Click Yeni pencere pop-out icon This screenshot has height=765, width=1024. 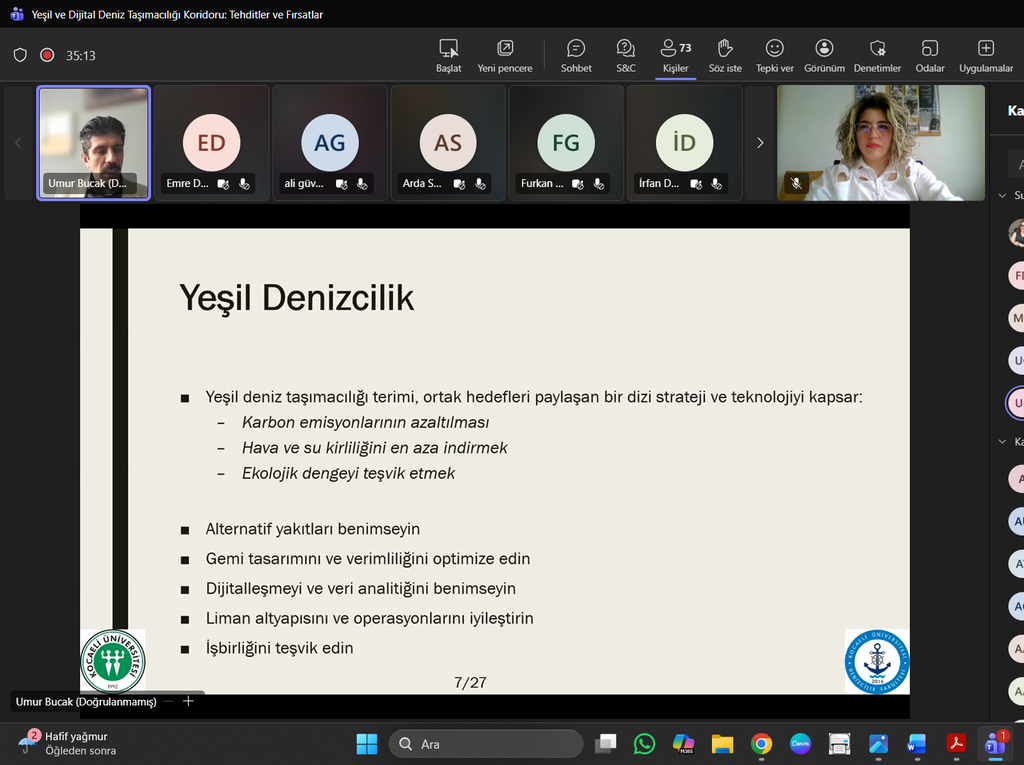[505, 55]
